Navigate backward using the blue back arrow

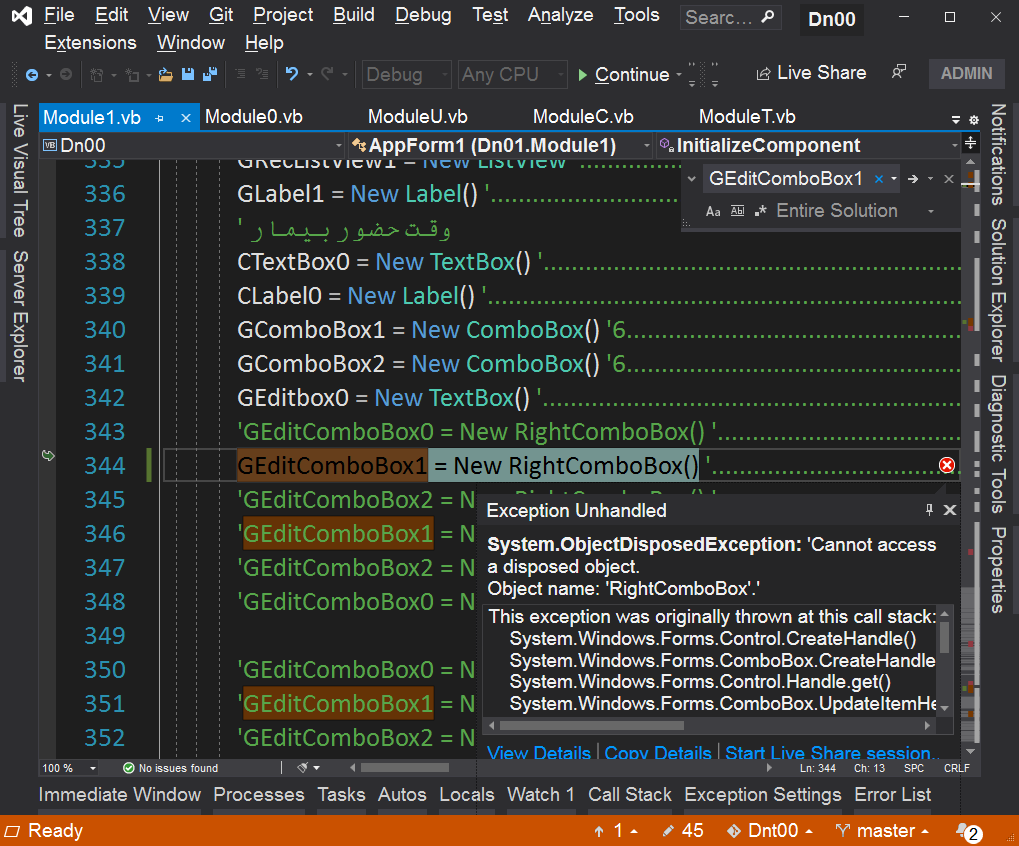coord(30,73)
